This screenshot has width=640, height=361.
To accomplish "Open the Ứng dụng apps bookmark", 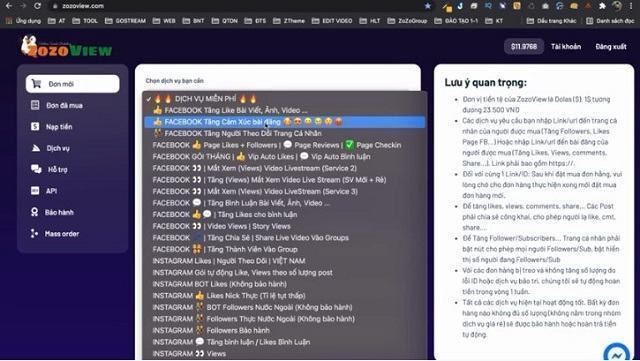I will pos(24,21).
